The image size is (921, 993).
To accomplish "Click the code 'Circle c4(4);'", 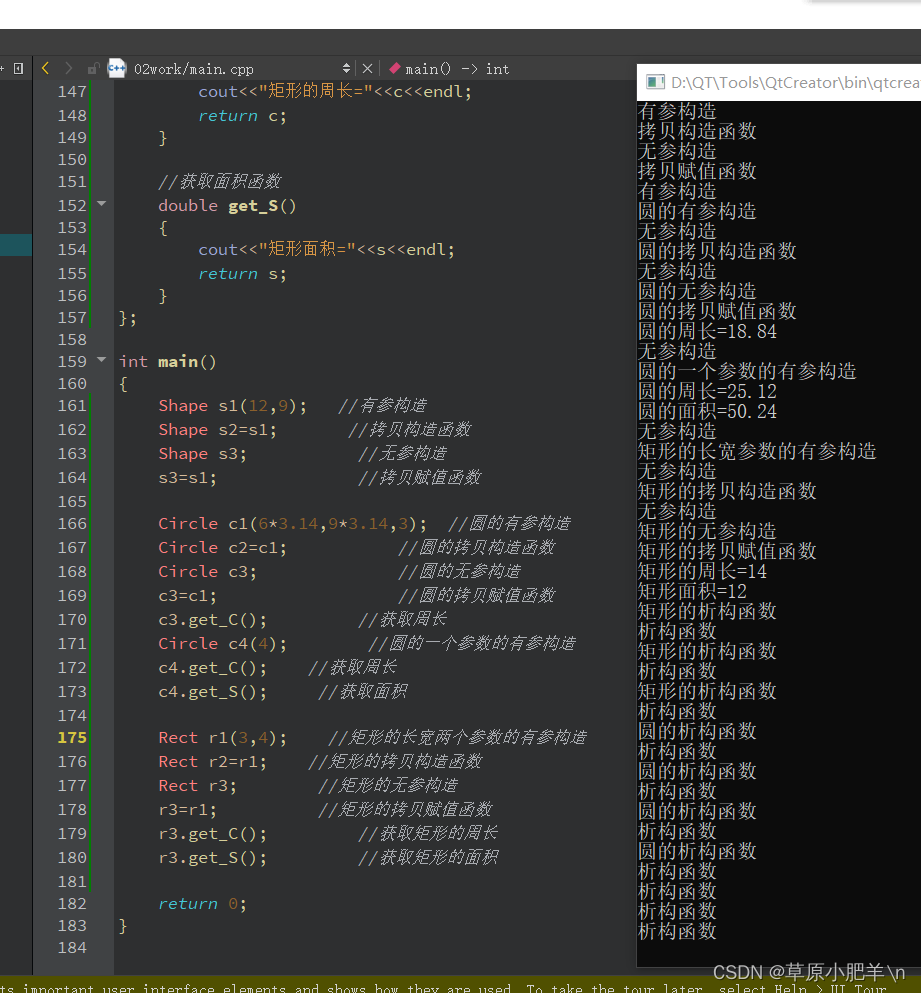I will coord(222,644).
